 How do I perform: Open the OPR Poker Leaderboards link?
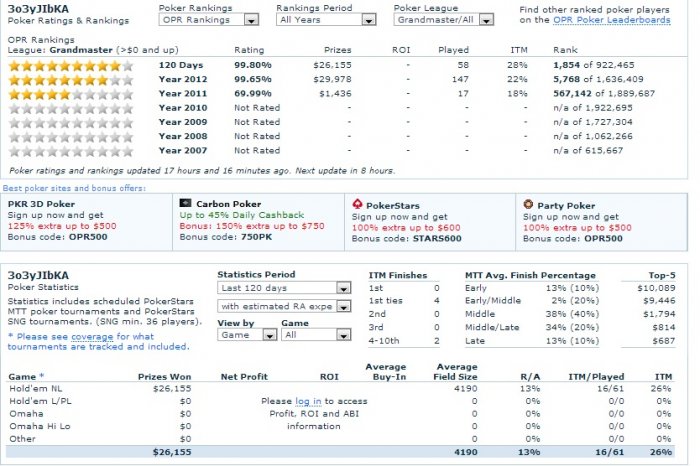tap(612, 20)
